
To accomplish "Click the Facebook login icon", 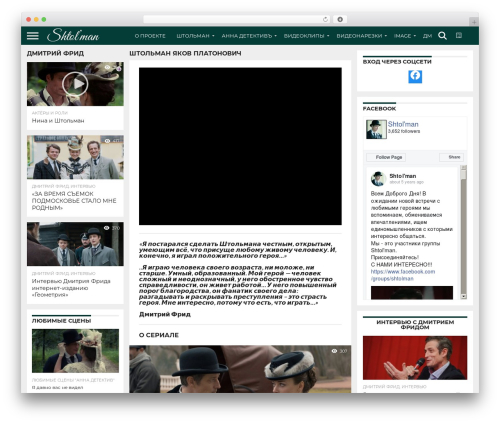I will click(x=415, y=76).
